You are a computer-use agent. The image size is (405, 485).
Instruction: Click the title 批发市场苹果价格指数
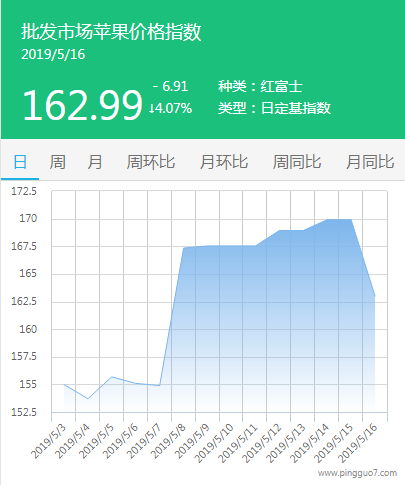click(111, 32)
